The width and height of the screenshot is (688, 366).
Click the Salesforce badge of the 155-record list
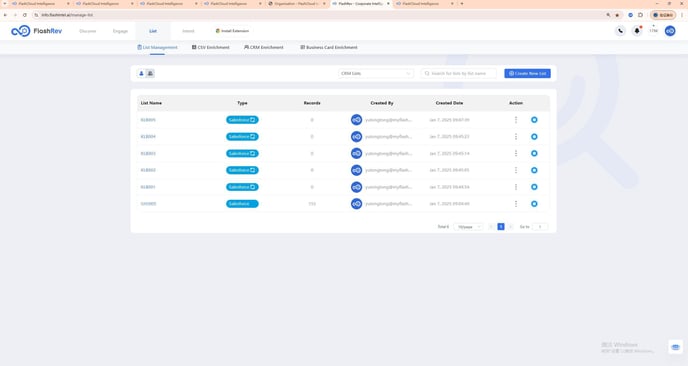point(242,204)
